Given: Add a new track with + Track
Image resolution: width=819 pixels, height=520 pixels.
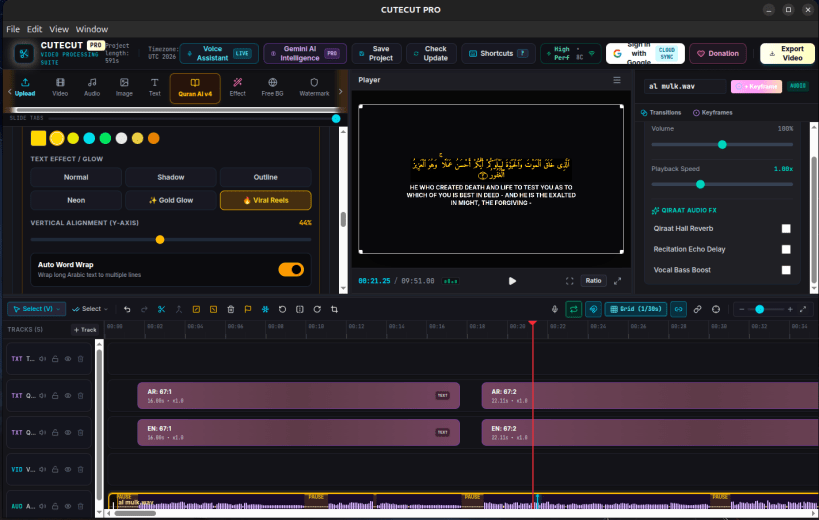Looking at the screenshot, I should [85, 330].
